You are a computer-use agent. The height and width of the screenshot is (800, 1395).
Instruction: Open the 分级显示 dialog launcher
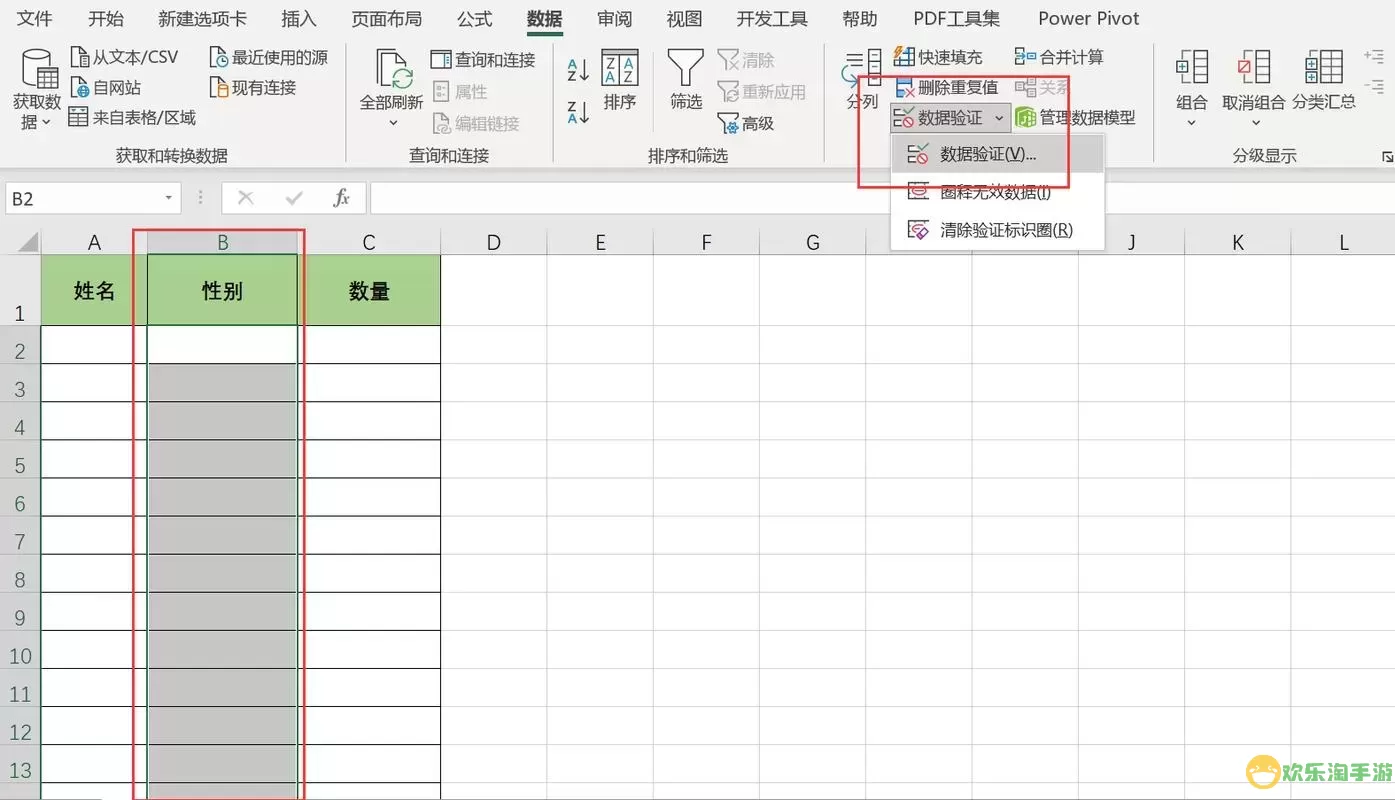pyautogui.click(x=1387, y=157)
